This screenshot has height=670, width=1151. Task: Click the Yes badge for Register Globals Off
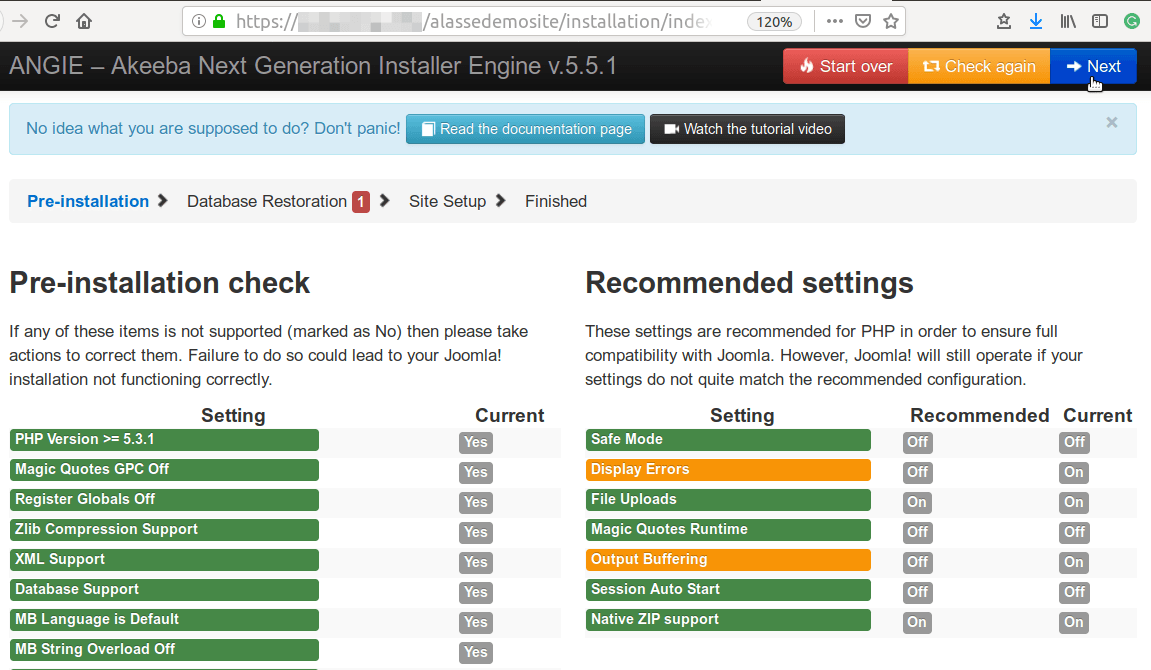point(476,503)
